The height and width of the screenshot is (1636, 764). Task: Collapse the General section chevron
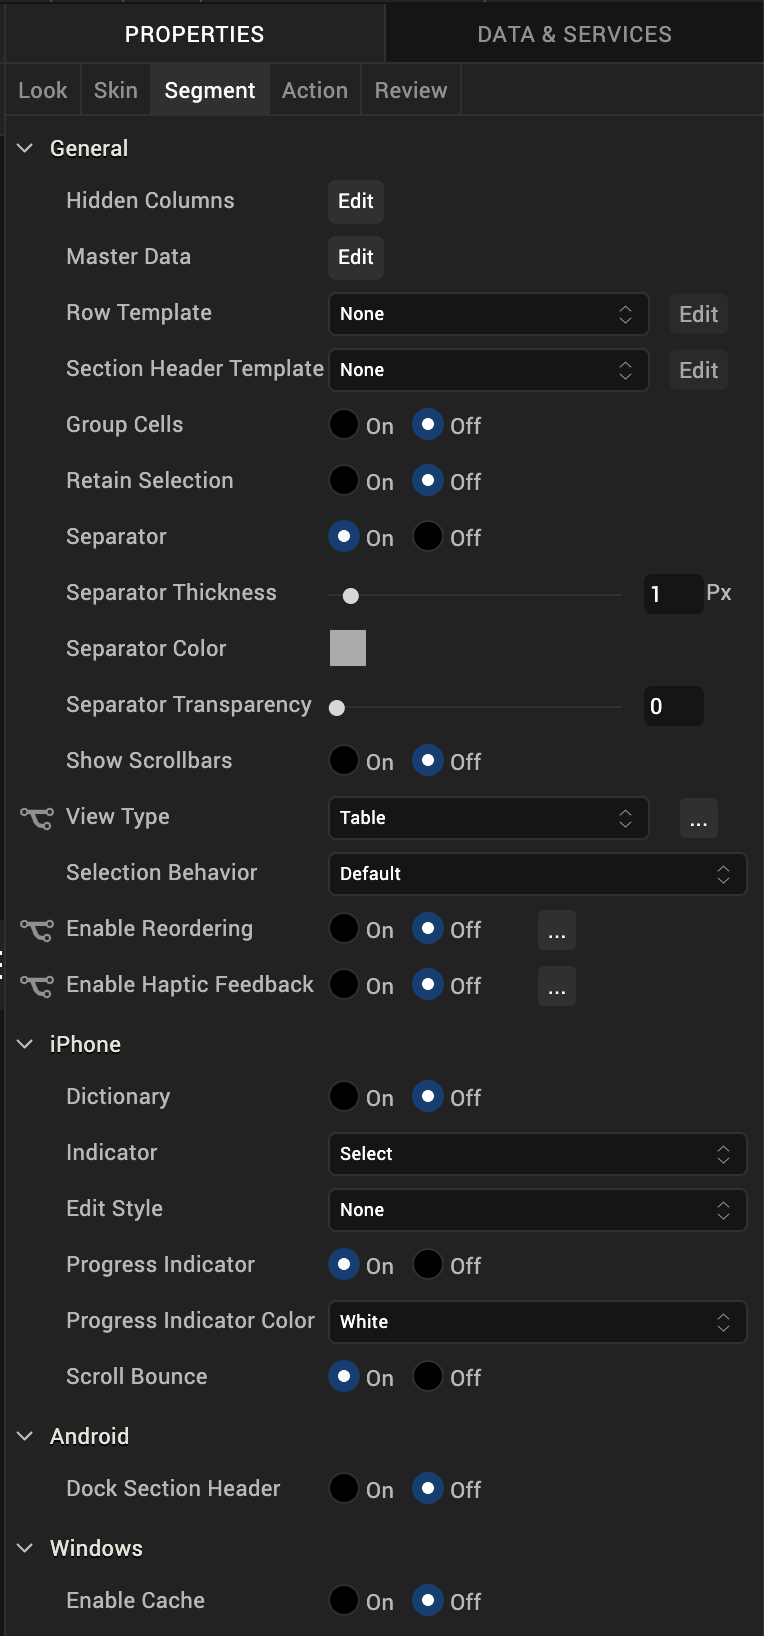click(x=25, y=148)
